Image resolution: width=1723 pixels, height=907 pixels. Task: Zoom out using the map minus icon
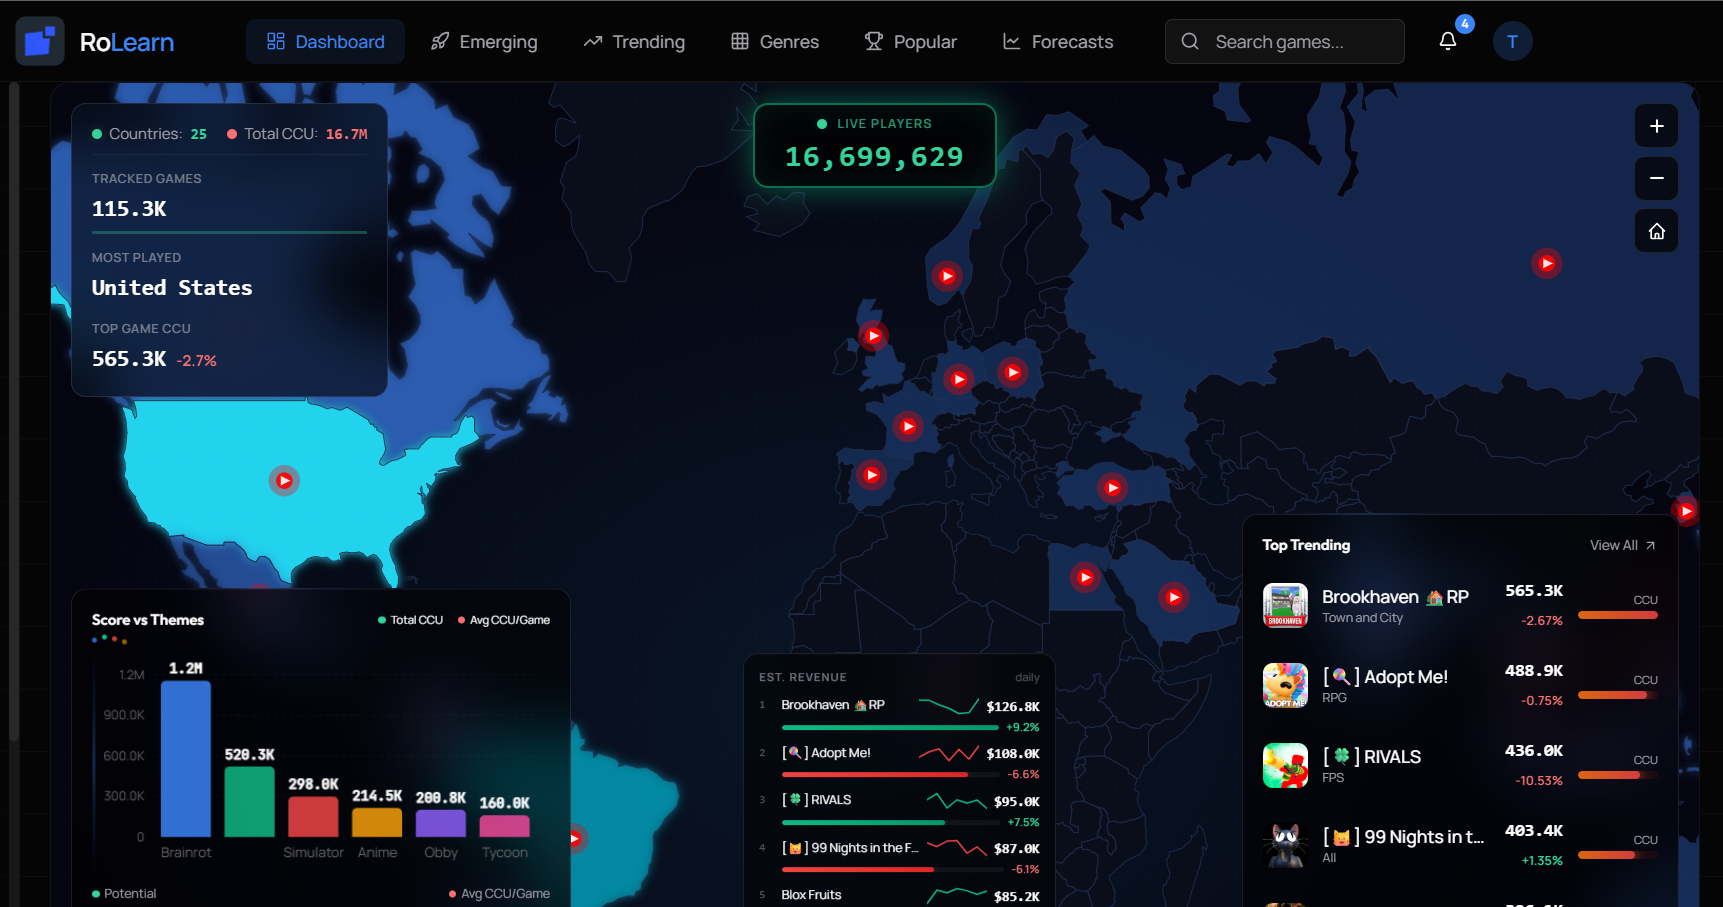pos(1656,178)
